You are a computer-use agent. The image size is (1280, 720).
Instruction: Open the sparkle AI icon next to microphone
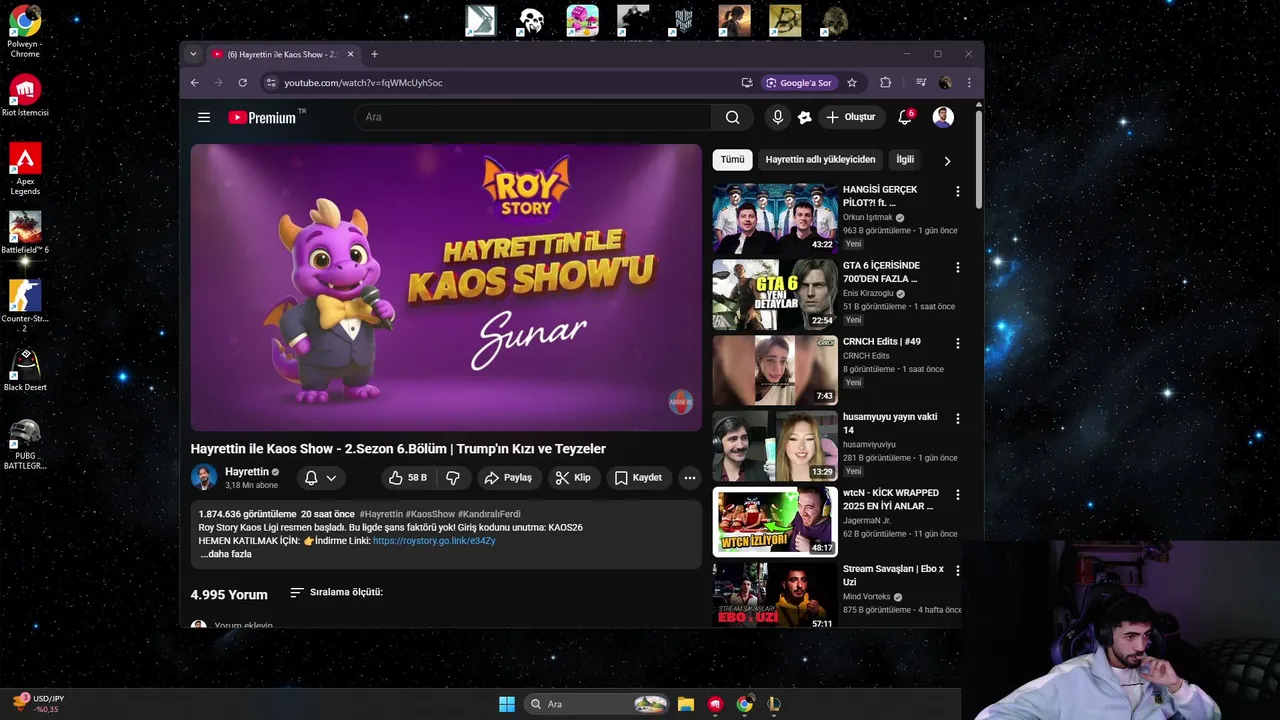point(805,117)
